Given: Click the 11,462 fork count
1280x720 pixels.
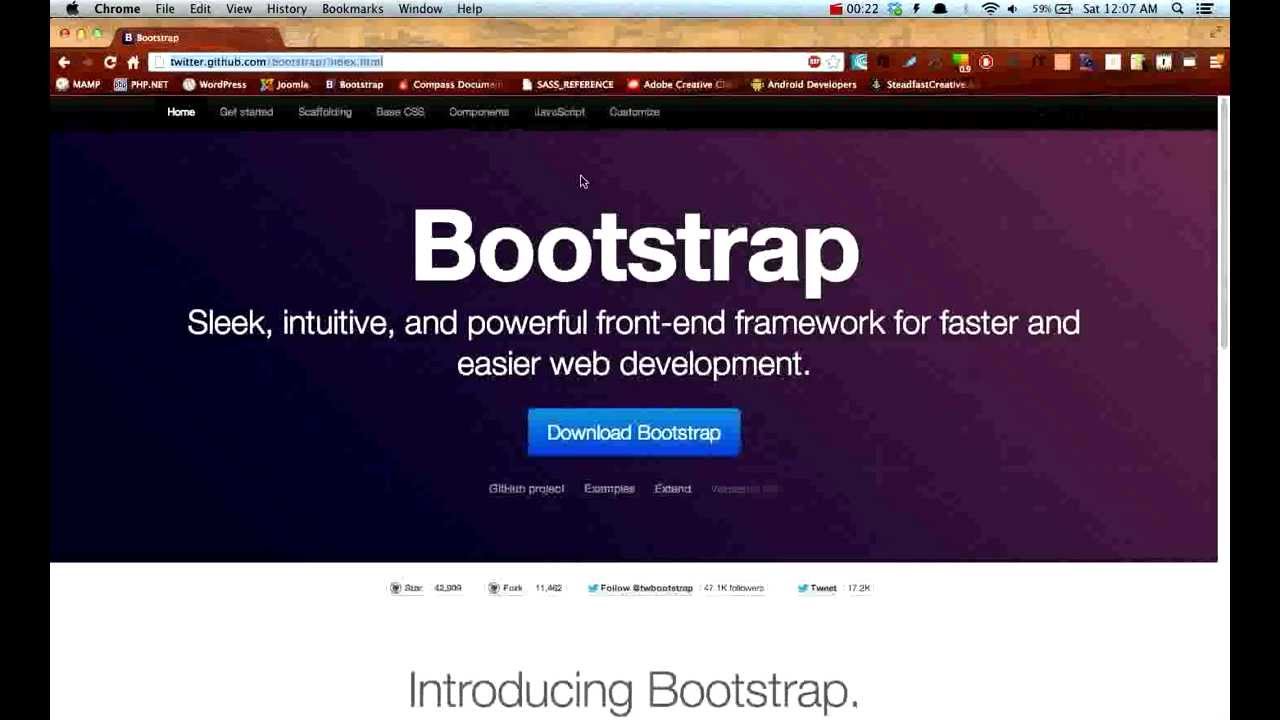Looking at the screenshot, I should [548, 588].
